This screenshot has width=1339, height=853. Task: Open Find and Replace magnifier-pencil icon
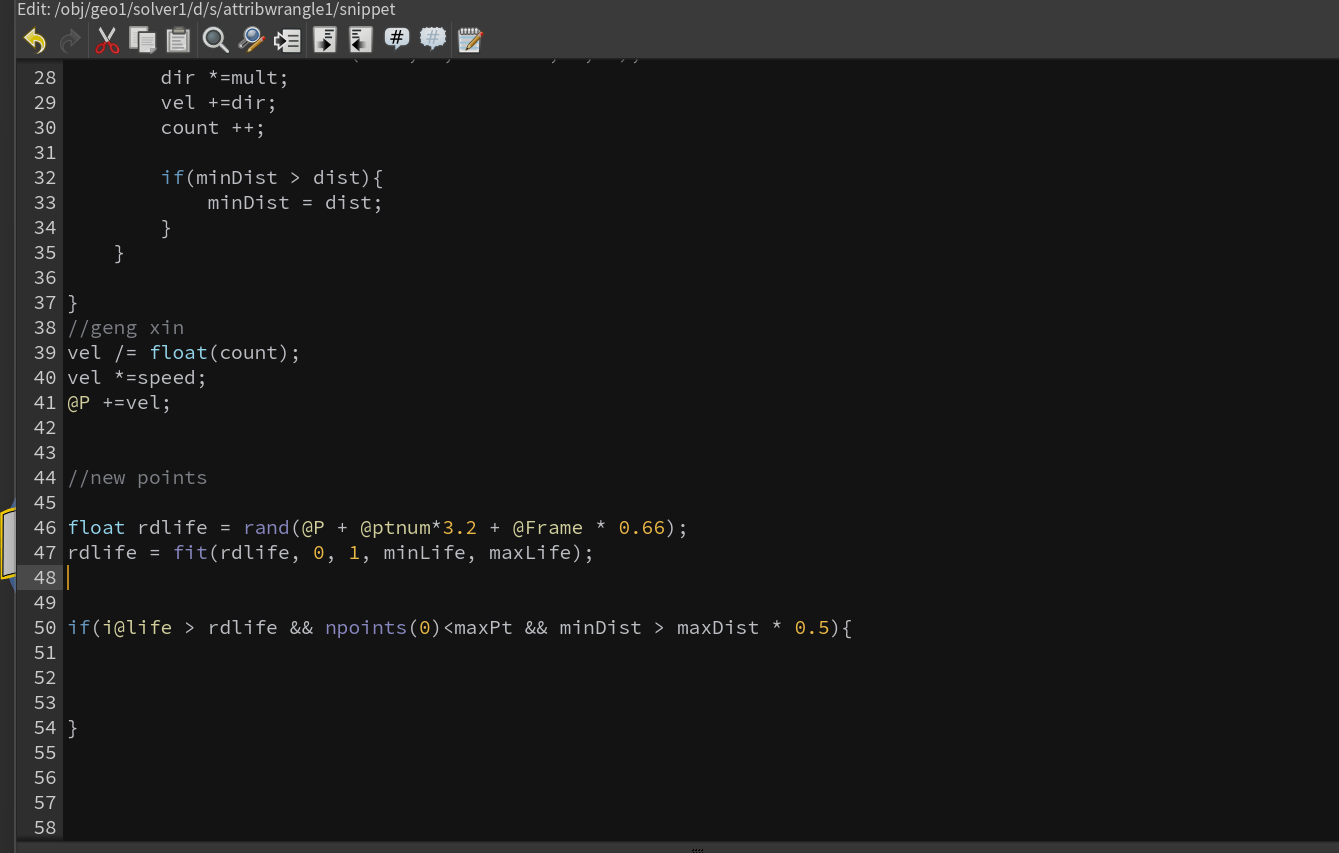251,40
